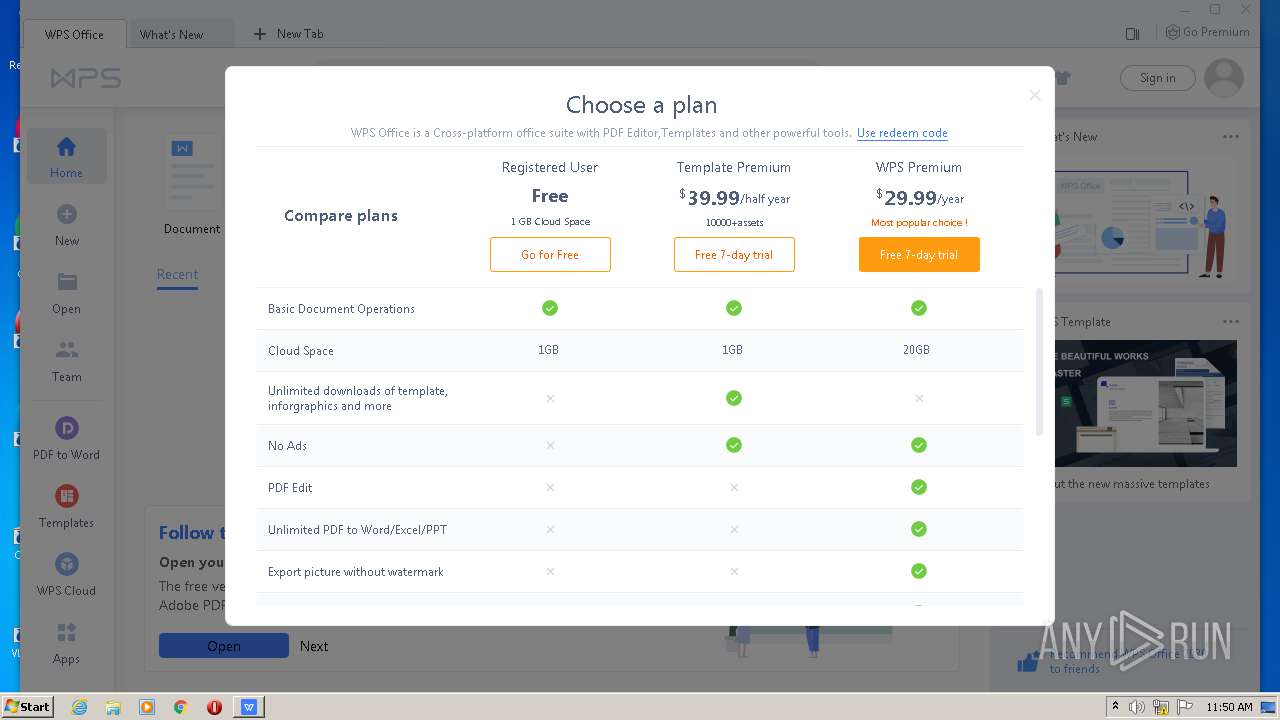Viewport: 1280px width, 720px height.
Task: Open media player from taskbar
Action: click(147, 707)
